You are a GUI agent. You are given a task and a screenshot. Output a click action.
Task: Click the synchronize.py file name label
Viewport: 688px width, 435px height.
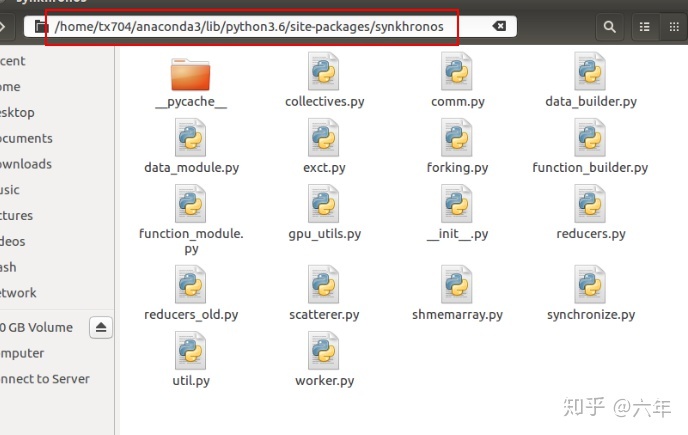click(x=591, y=314)
